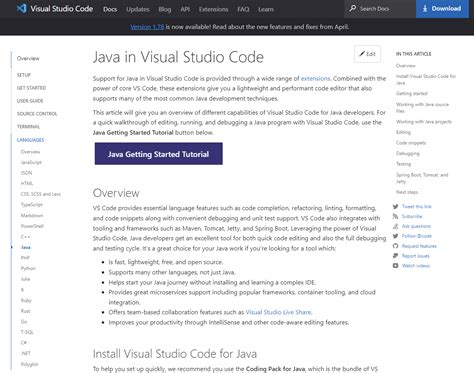Jump to Working with Java source files
Image resolution: width=474 pixels, height=373 pixels.
click(422, 108)
